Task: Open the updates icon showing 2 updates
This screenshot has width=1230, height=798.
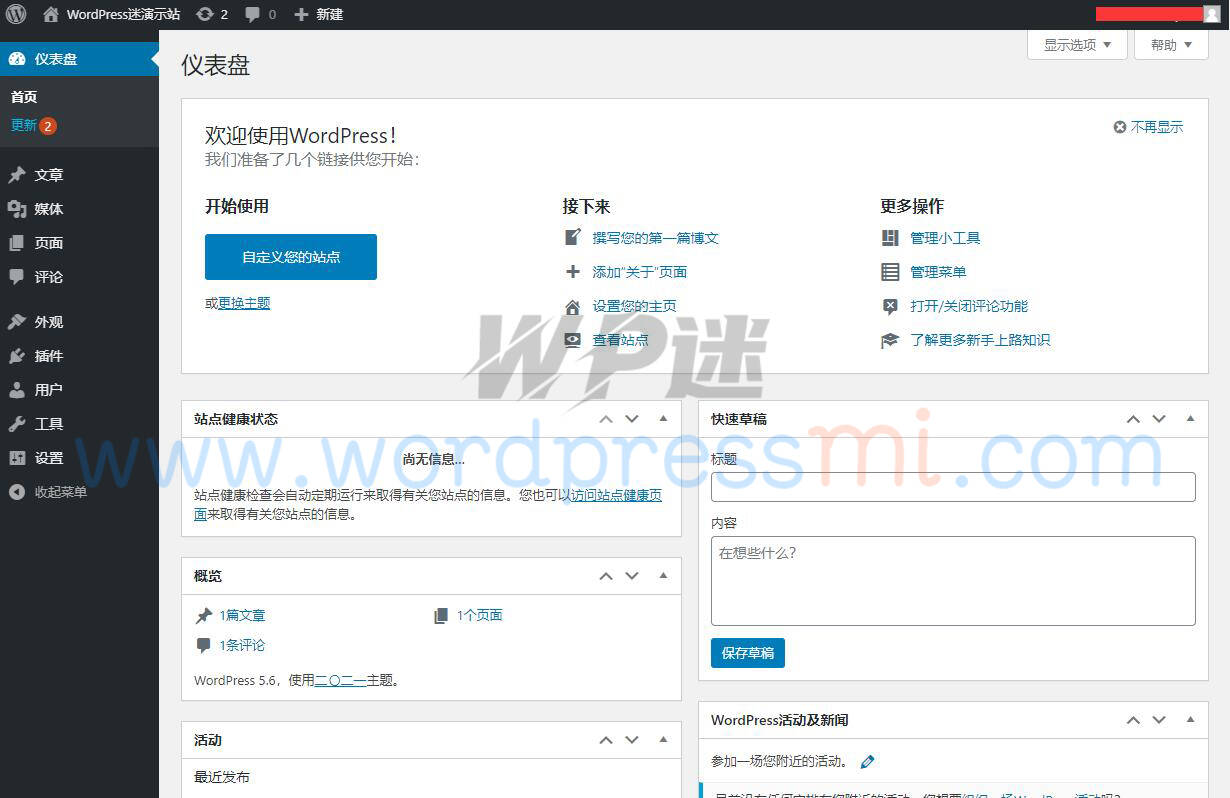Action: (x=204, y=14)
